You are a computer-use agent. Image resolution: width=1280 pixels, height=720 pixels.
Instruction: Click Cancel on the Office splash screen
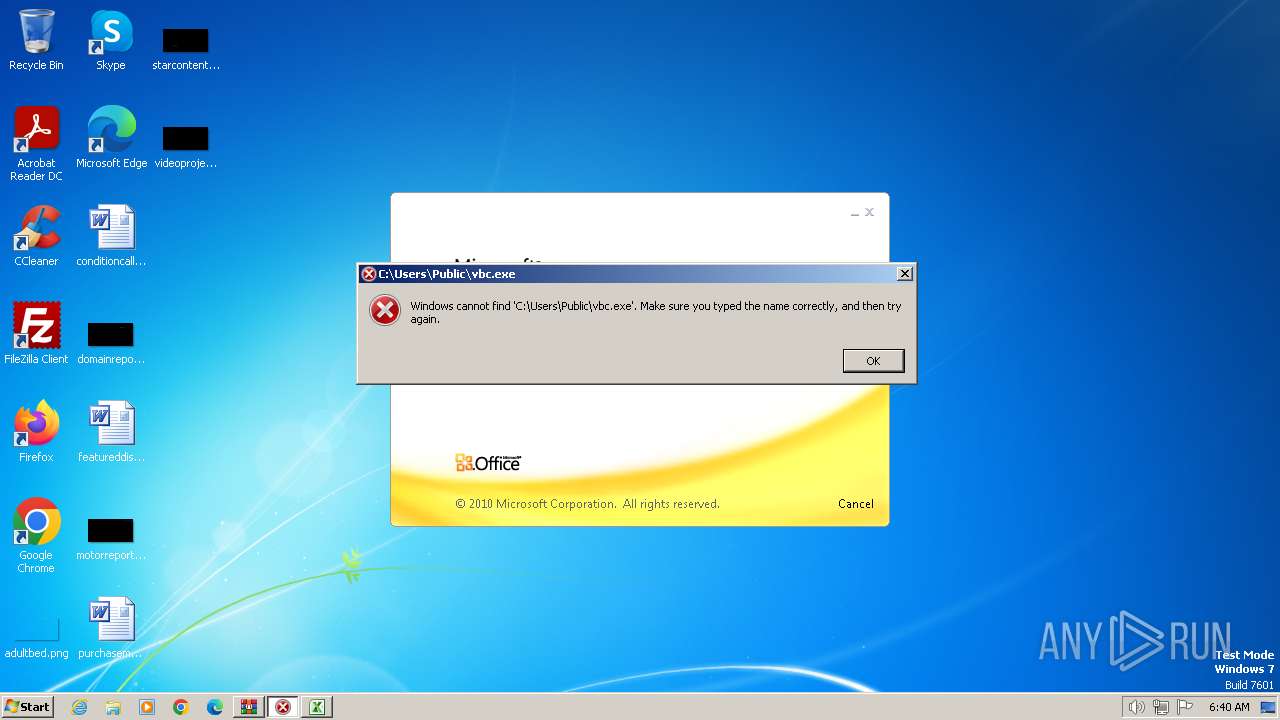tap(855, 504)
